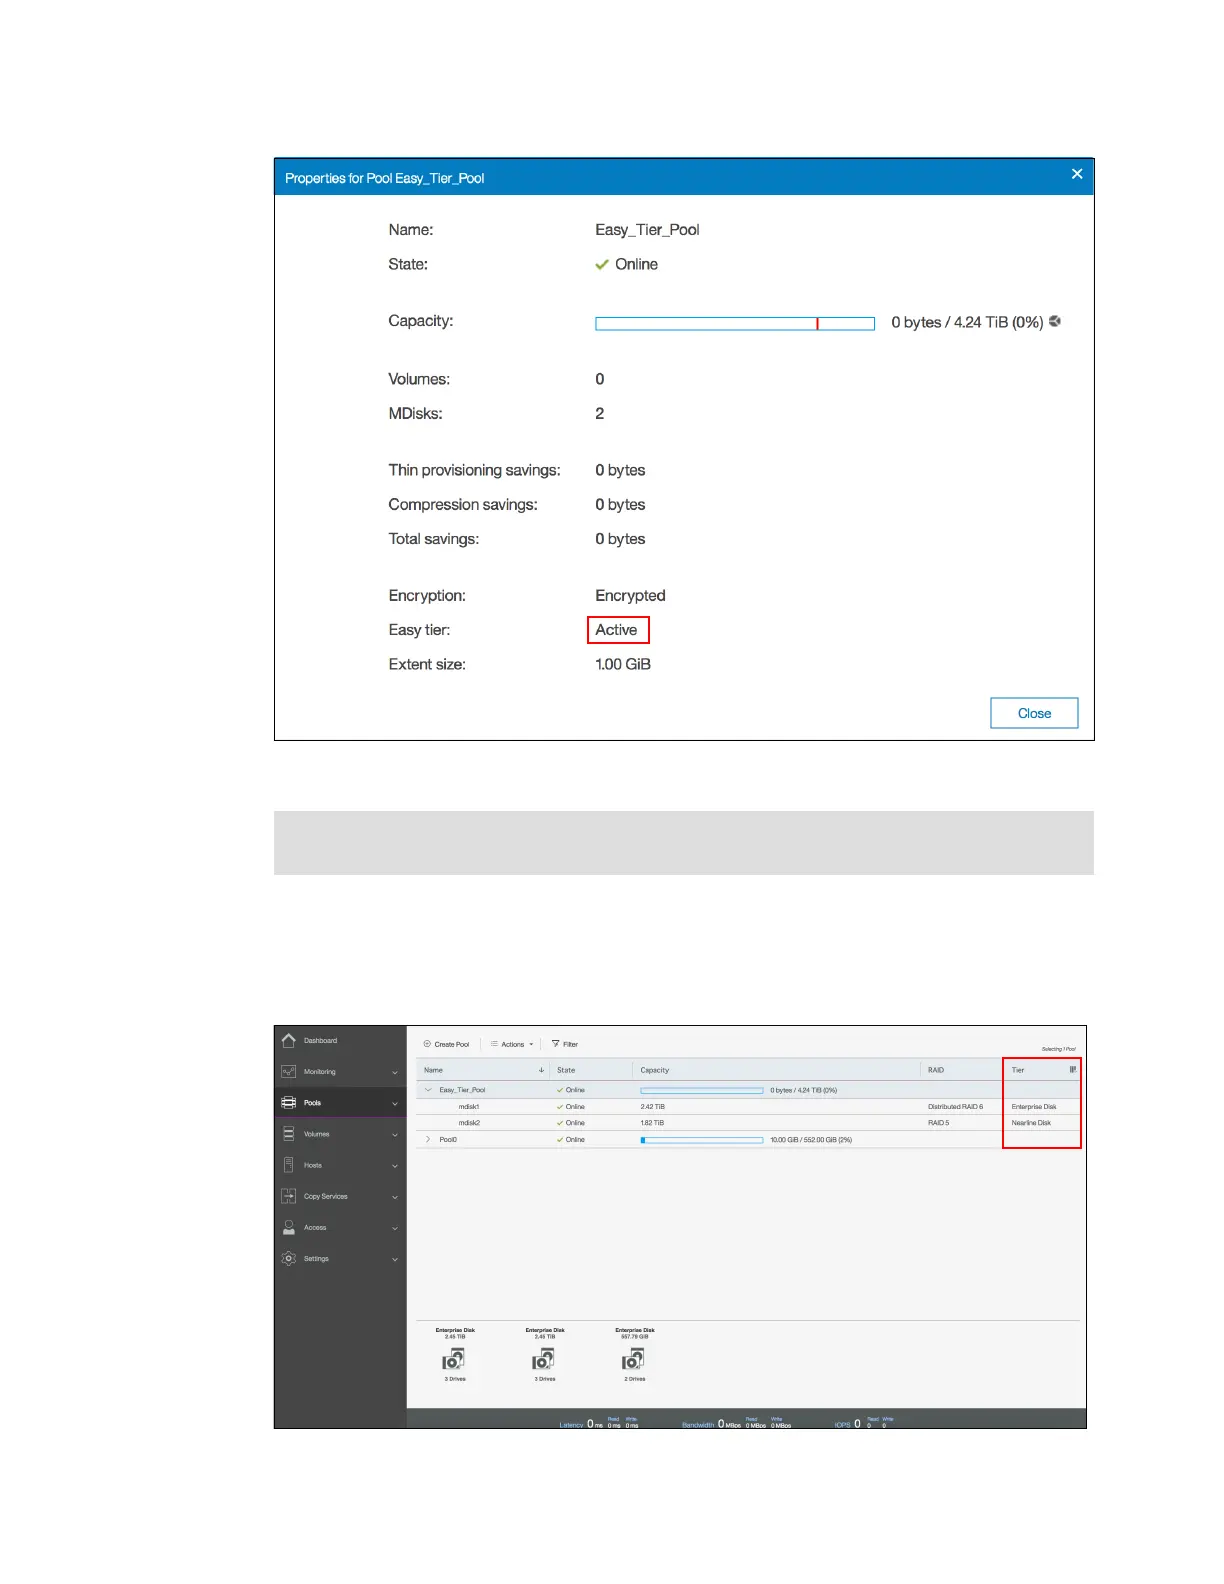1224x1584 pixels.
Task: Sort by the Name column header
Action: pos(433,1070)
